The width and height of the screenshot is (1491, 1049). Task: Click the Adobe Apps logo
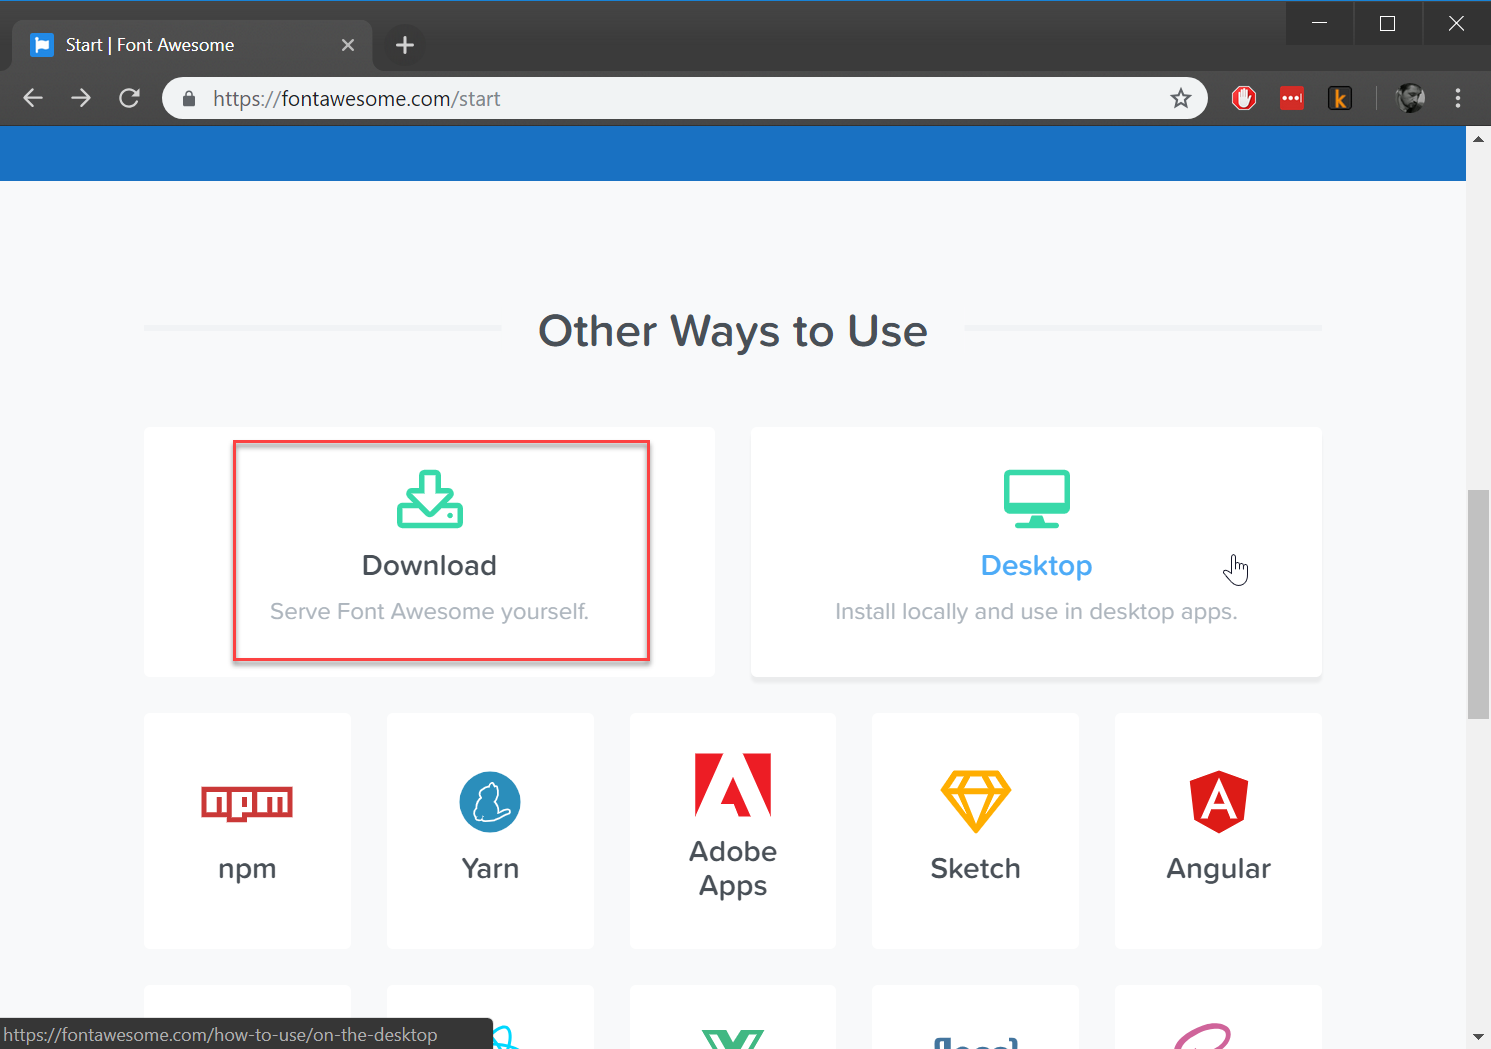(733, 785)
